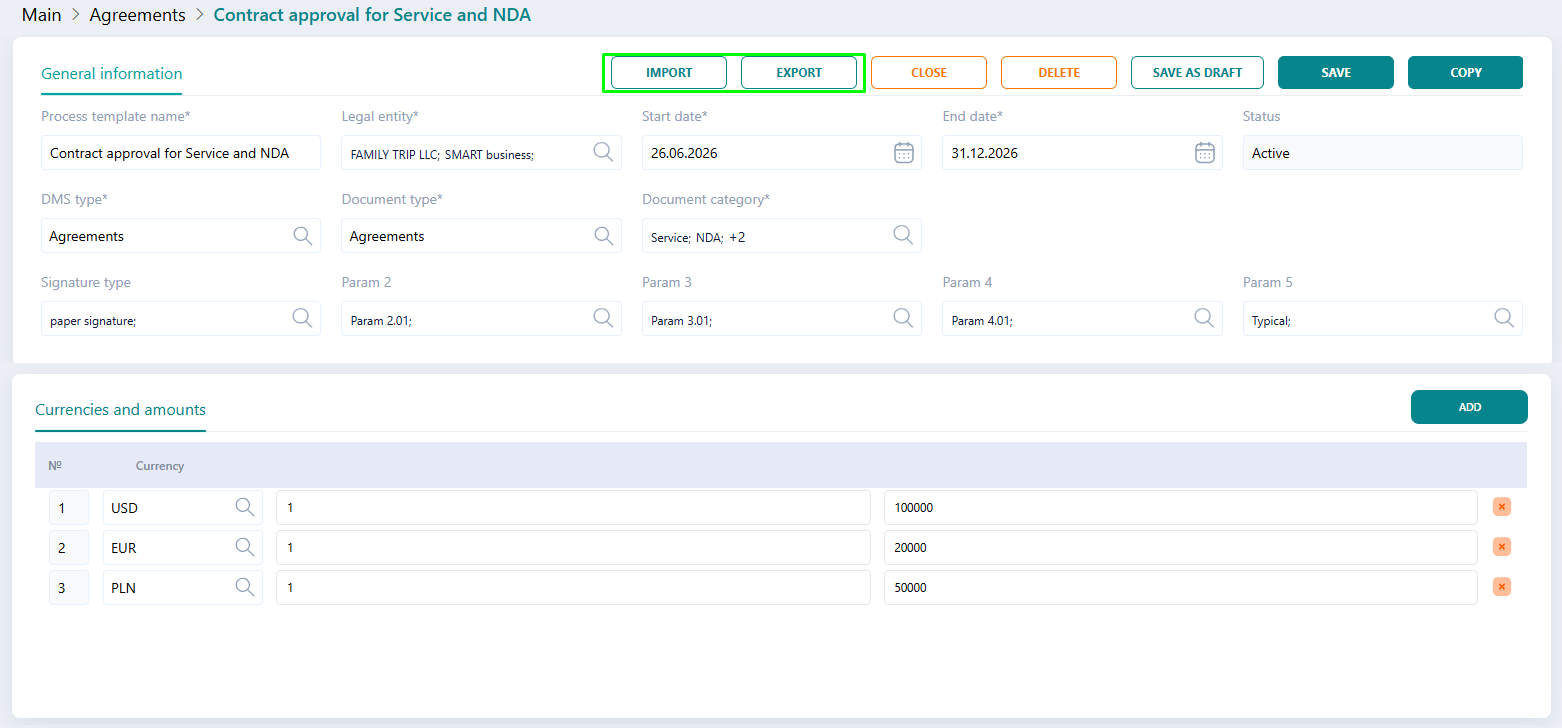The image size is (1562, 728).
Task: Click PLN currency field
Action: 183,587
